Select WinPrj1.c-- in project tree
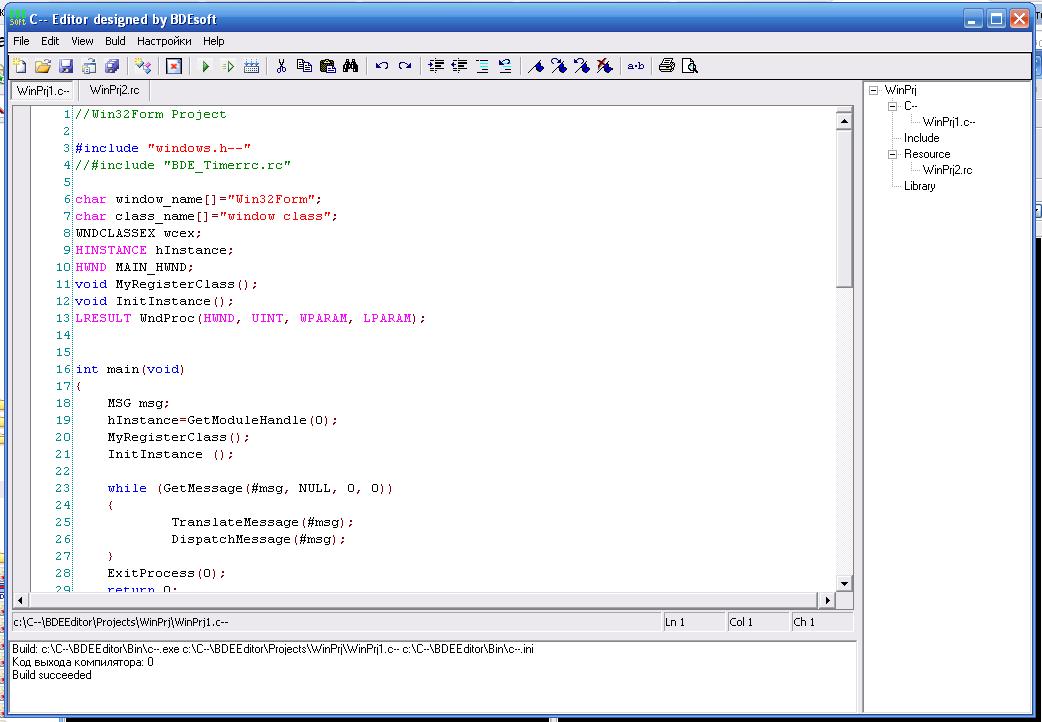Image resolution: width=1042 pixels, height=722 pixels. pyautogui.click(x=949, y=122)
